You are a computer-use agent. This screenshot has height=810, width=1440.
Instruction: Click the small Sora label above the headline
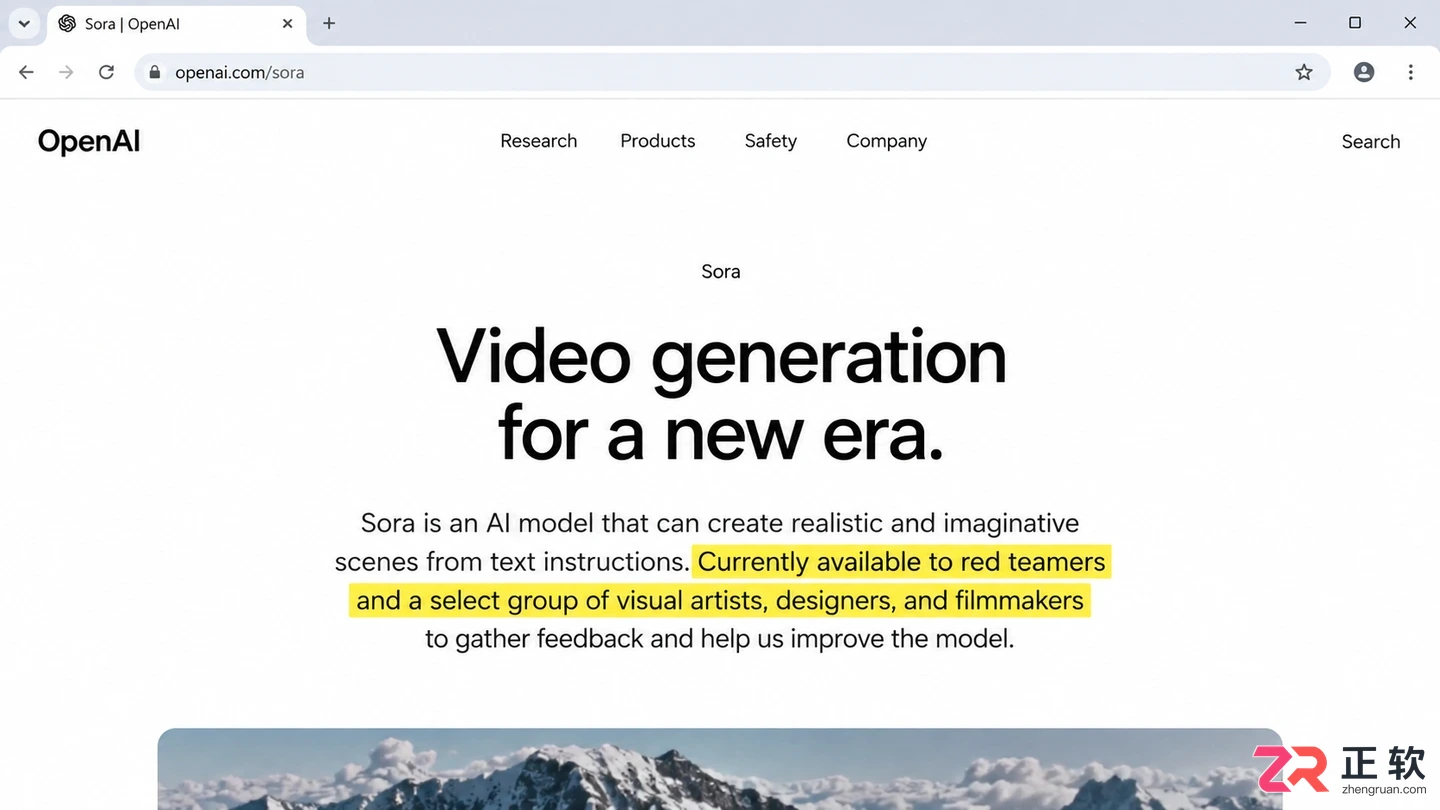721,272
